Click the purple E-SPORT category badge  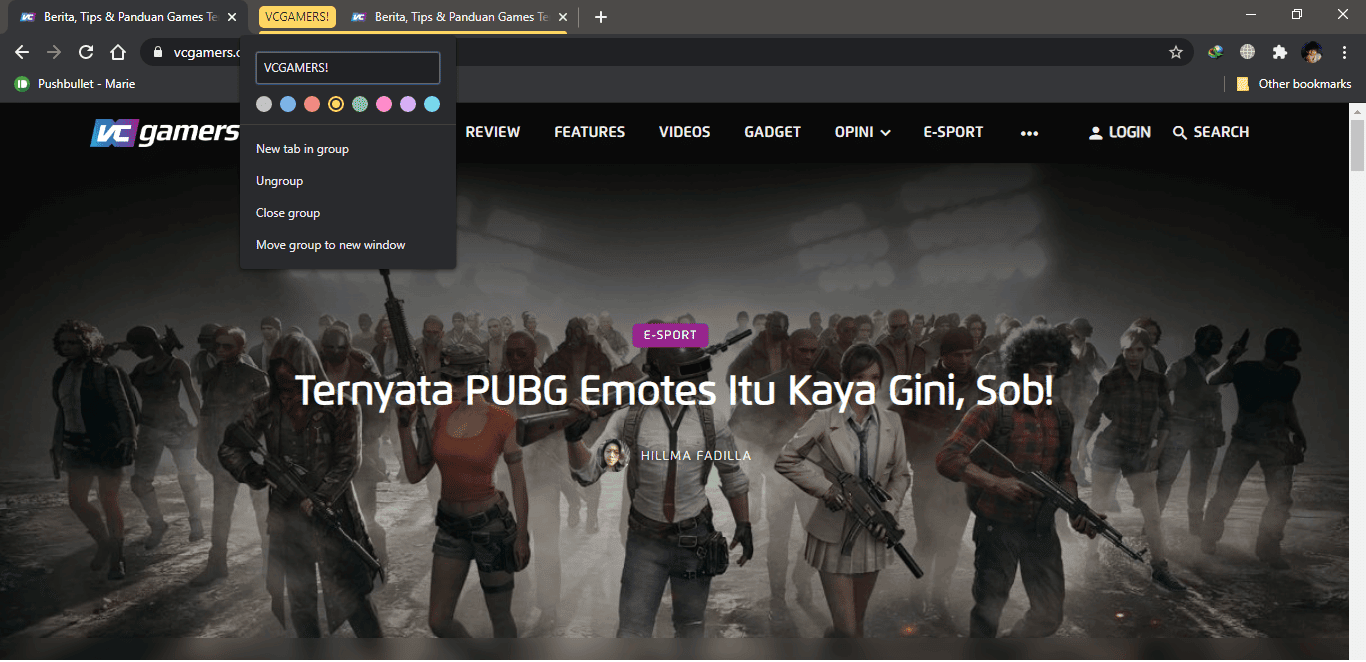[670, 335]
